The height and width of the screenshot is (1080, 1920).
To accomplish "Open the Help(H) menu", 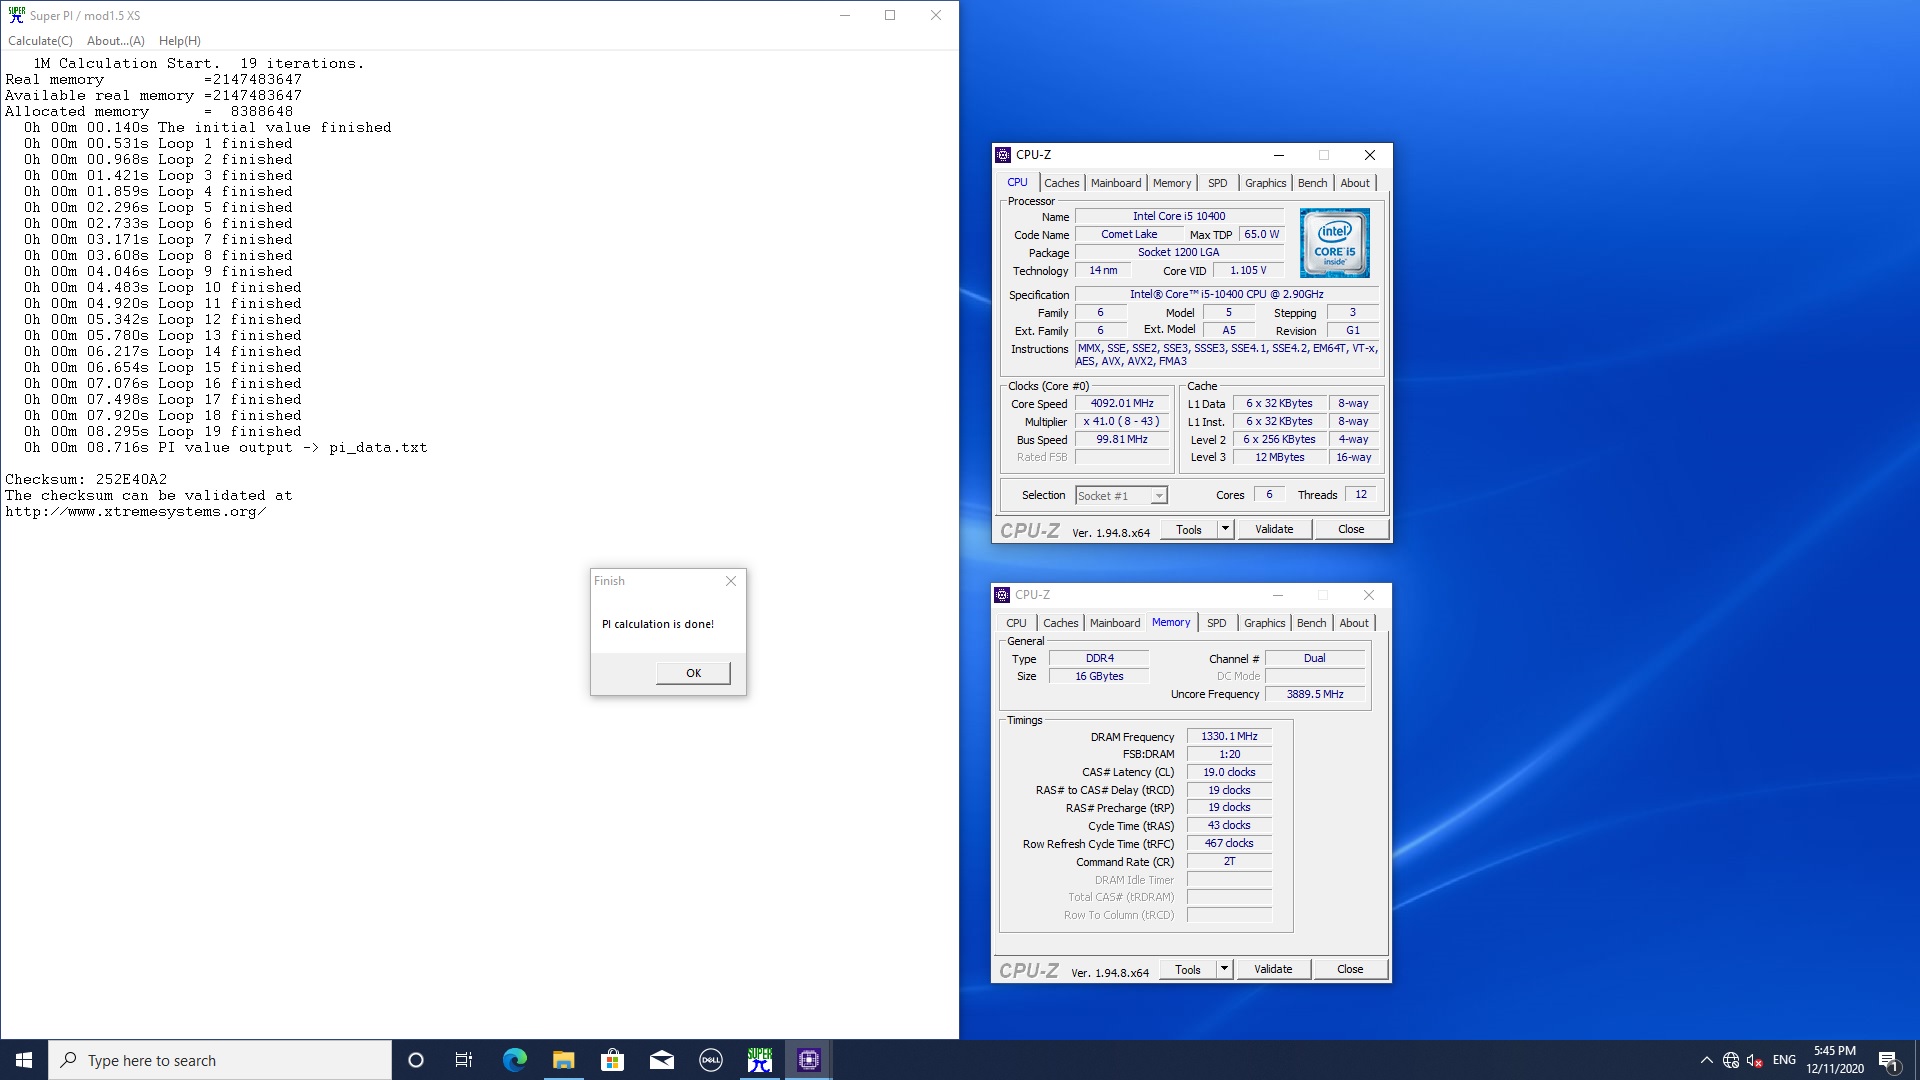I will (180, 41).
